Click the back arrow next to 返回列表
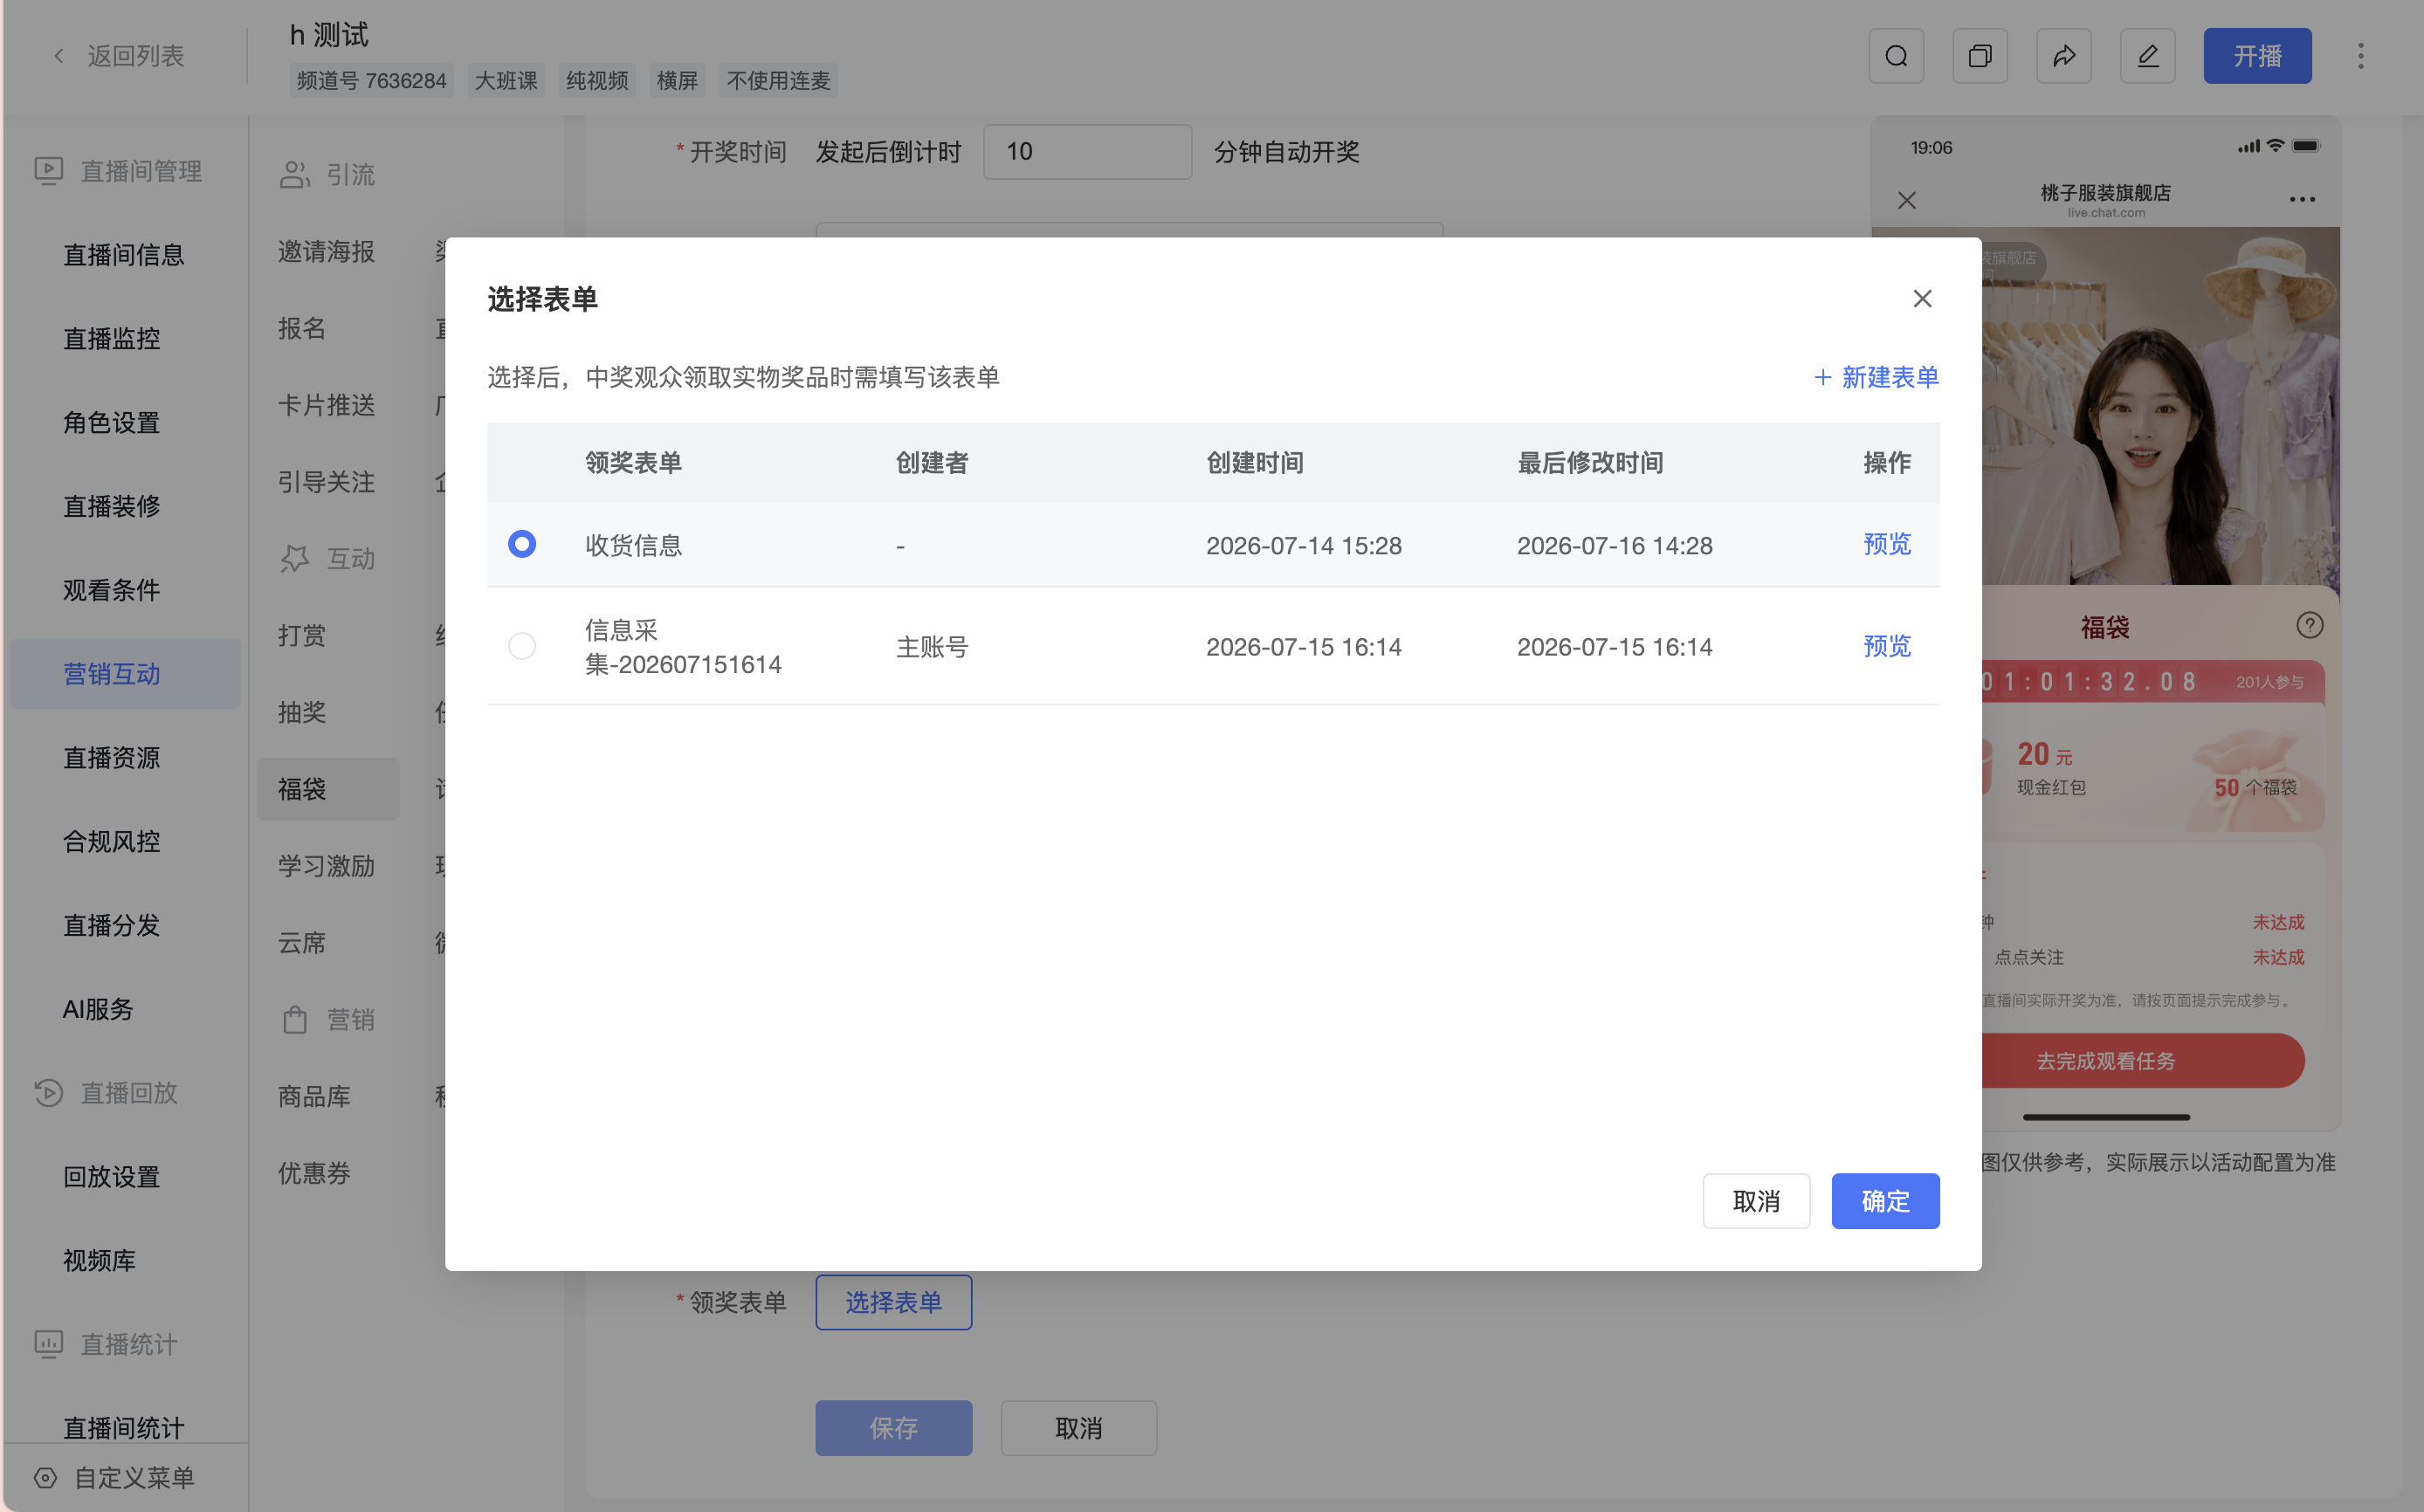The width and height of the screenshot is (2424, 1512). click(59, 56)
